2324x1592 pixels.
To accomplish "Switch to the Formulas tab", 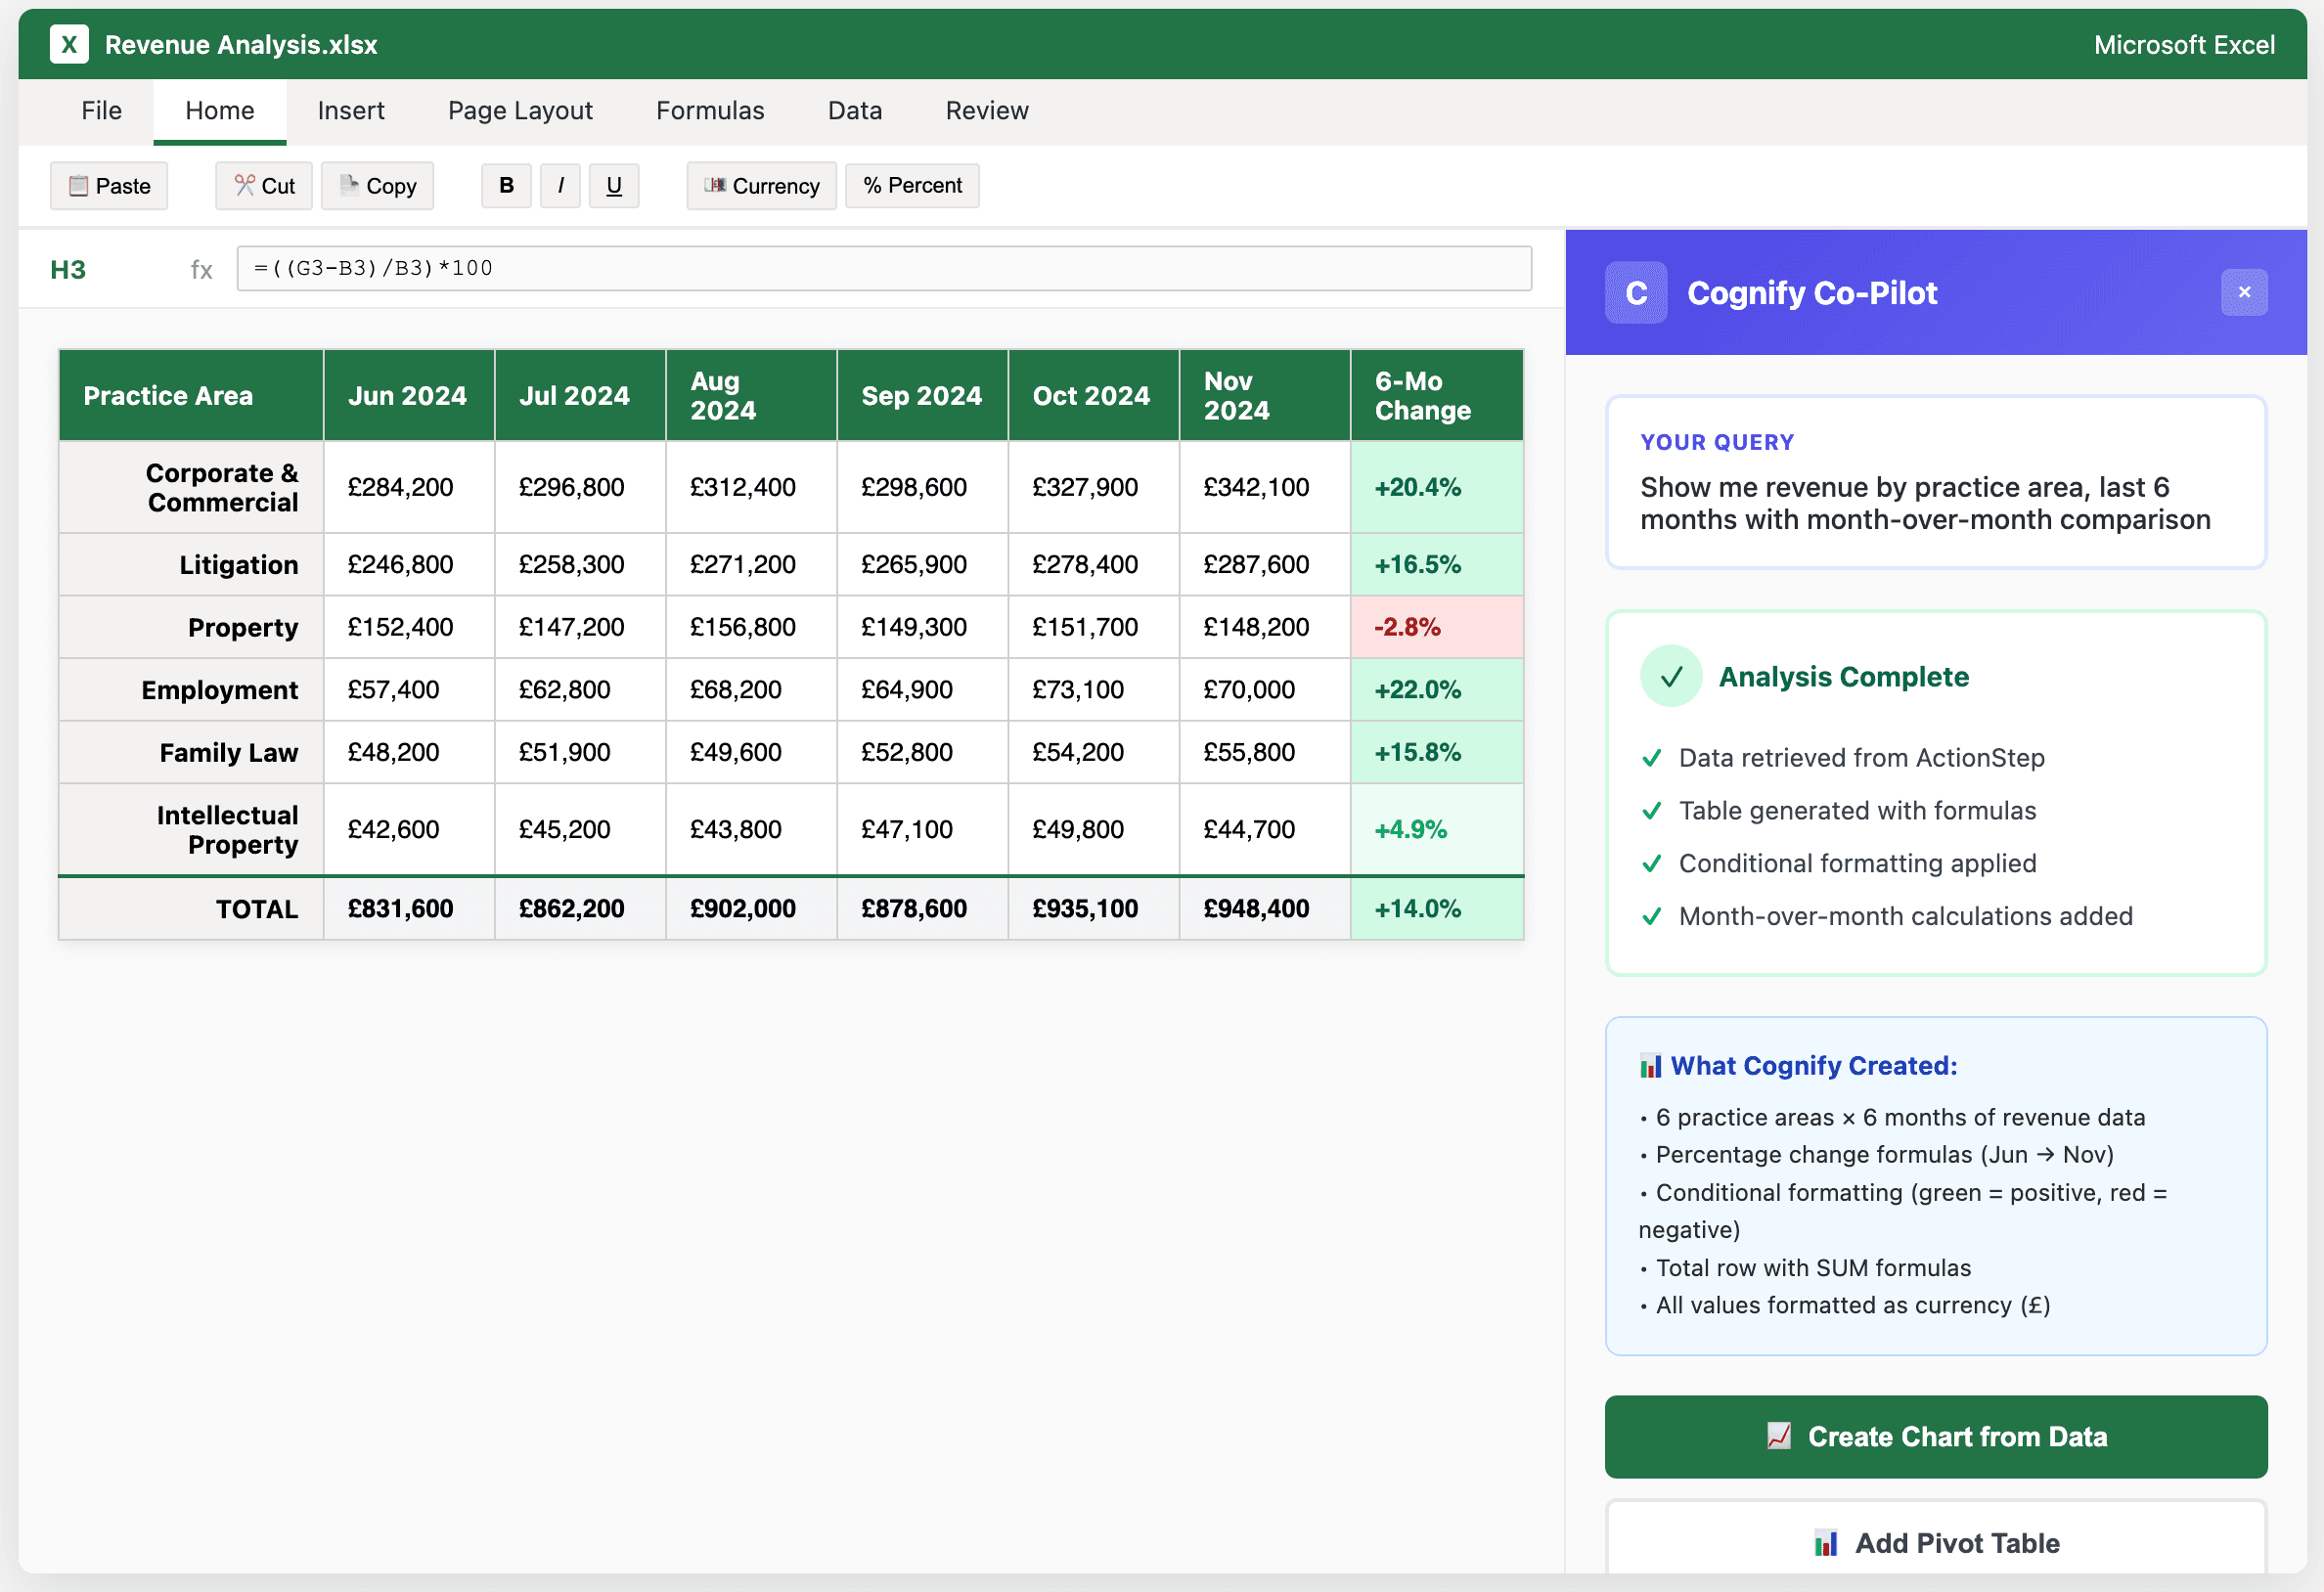I will tap(709, 110).
